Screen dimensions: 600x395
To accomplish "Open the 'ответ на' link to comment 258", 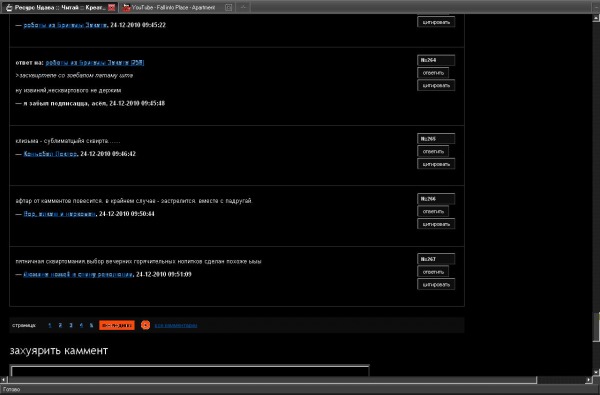I will pos(95,62).
